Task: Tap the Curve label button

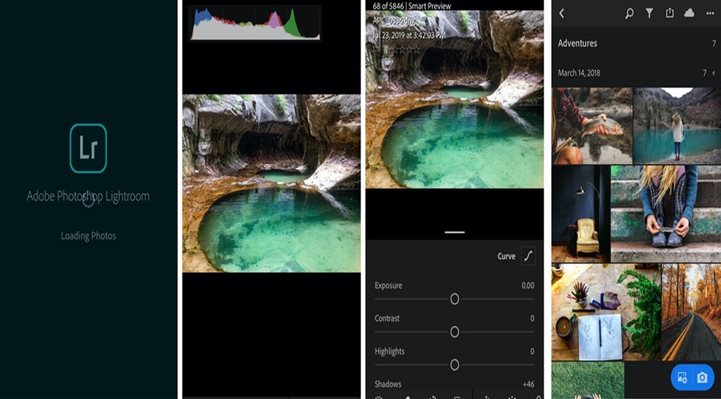Action: click(506, 256)
